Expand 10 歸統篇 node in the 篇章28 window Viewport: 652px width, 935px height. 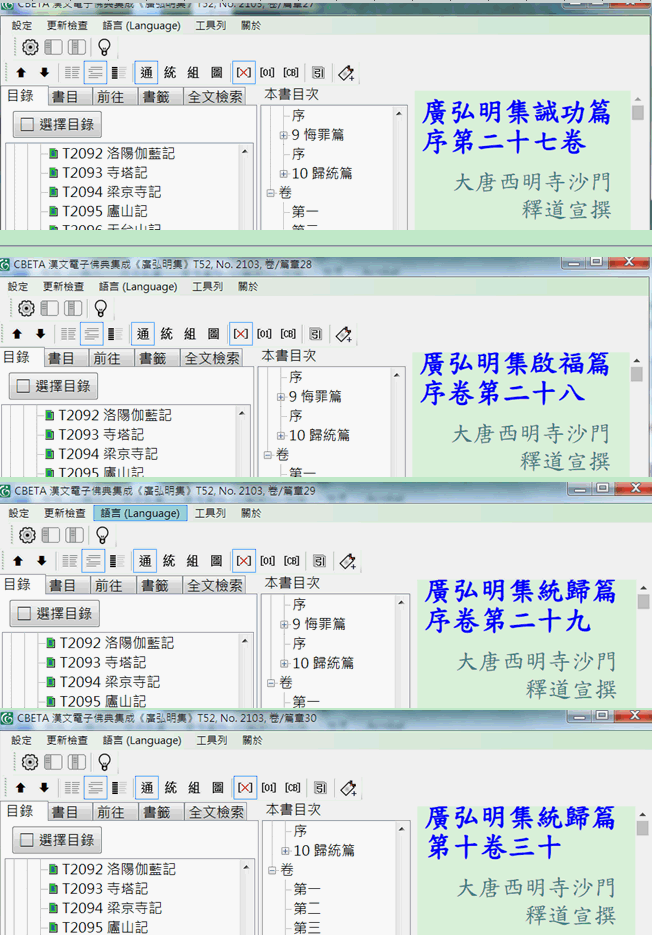point(281,436)
